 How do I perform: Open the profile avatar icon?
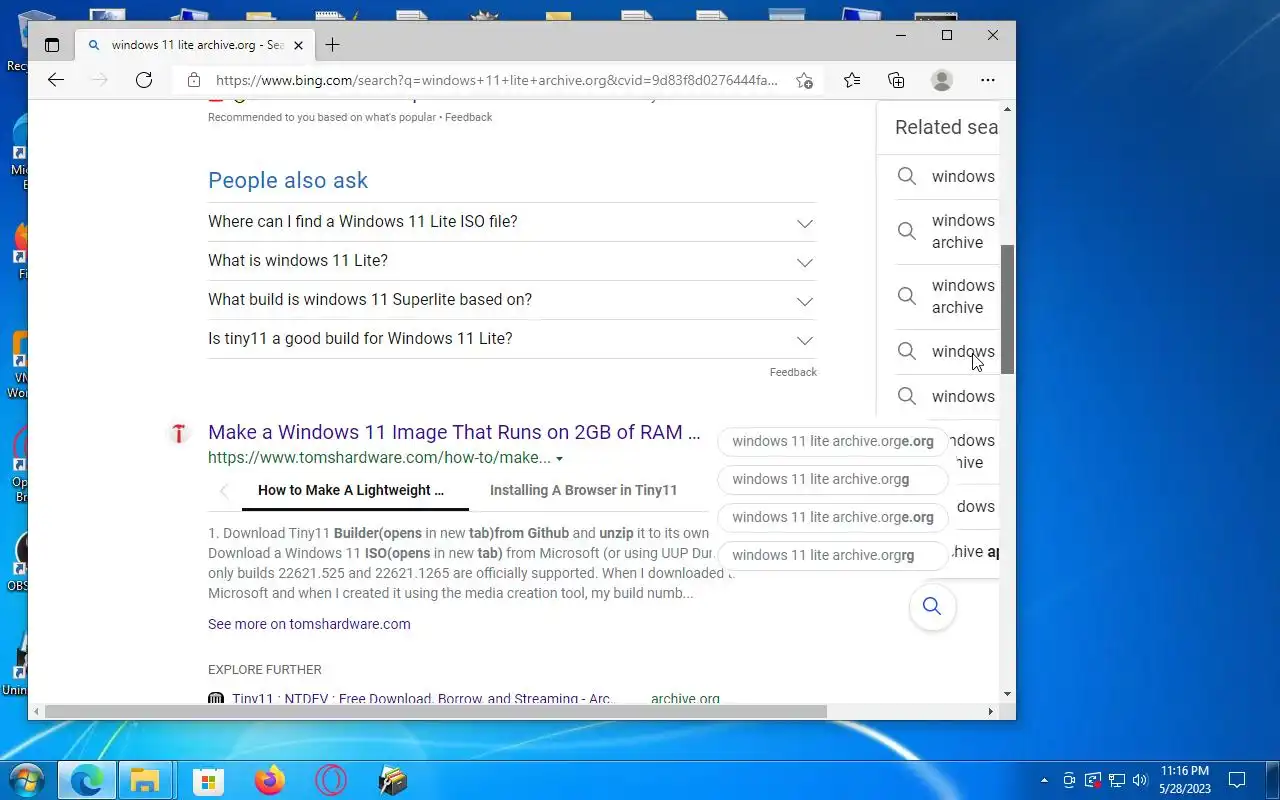click(x=941, y=80)
